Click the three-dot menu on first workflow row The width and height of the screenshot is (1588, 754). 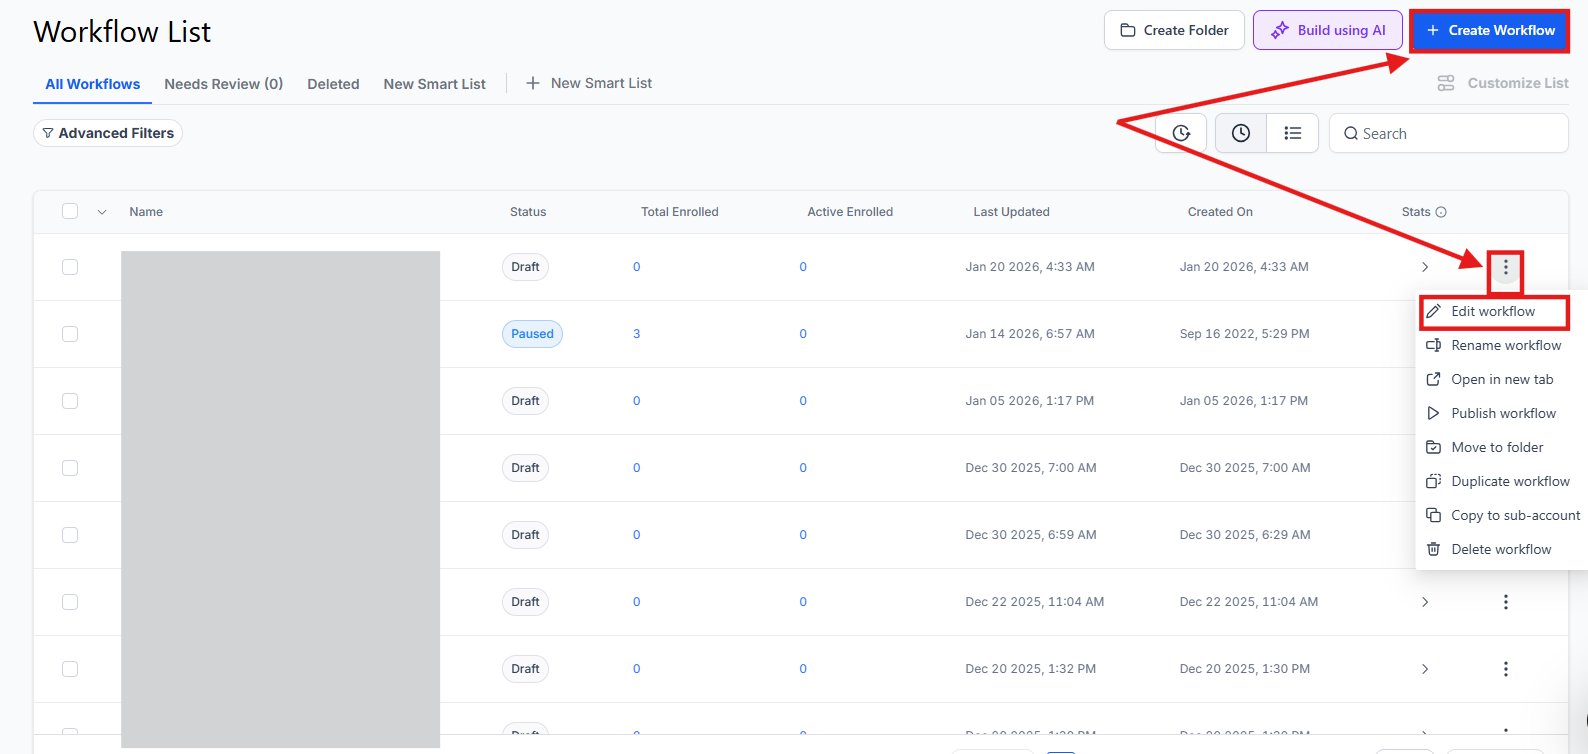click(x=1505, y=268)
